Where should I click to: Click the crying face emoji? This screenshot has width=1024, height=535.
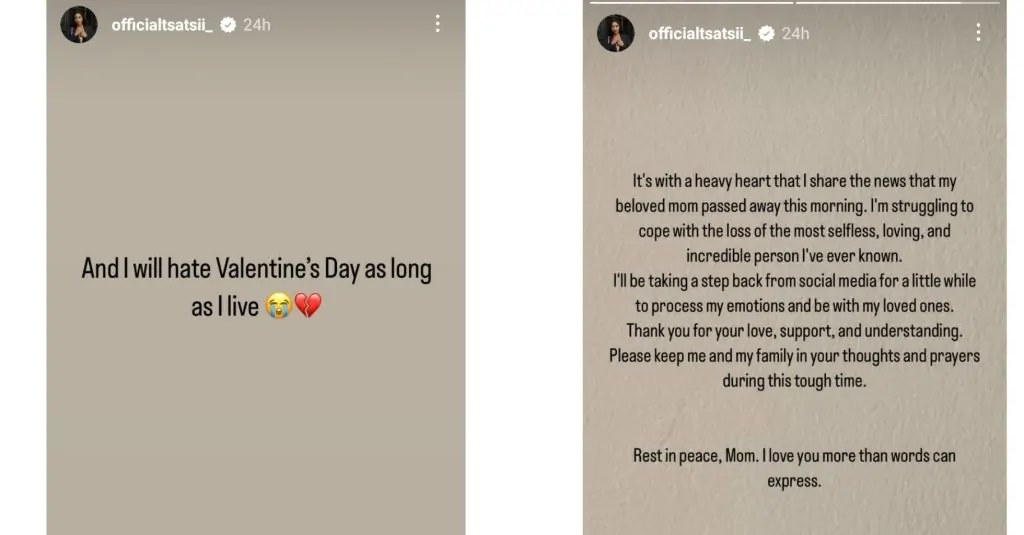click(277, 307)
